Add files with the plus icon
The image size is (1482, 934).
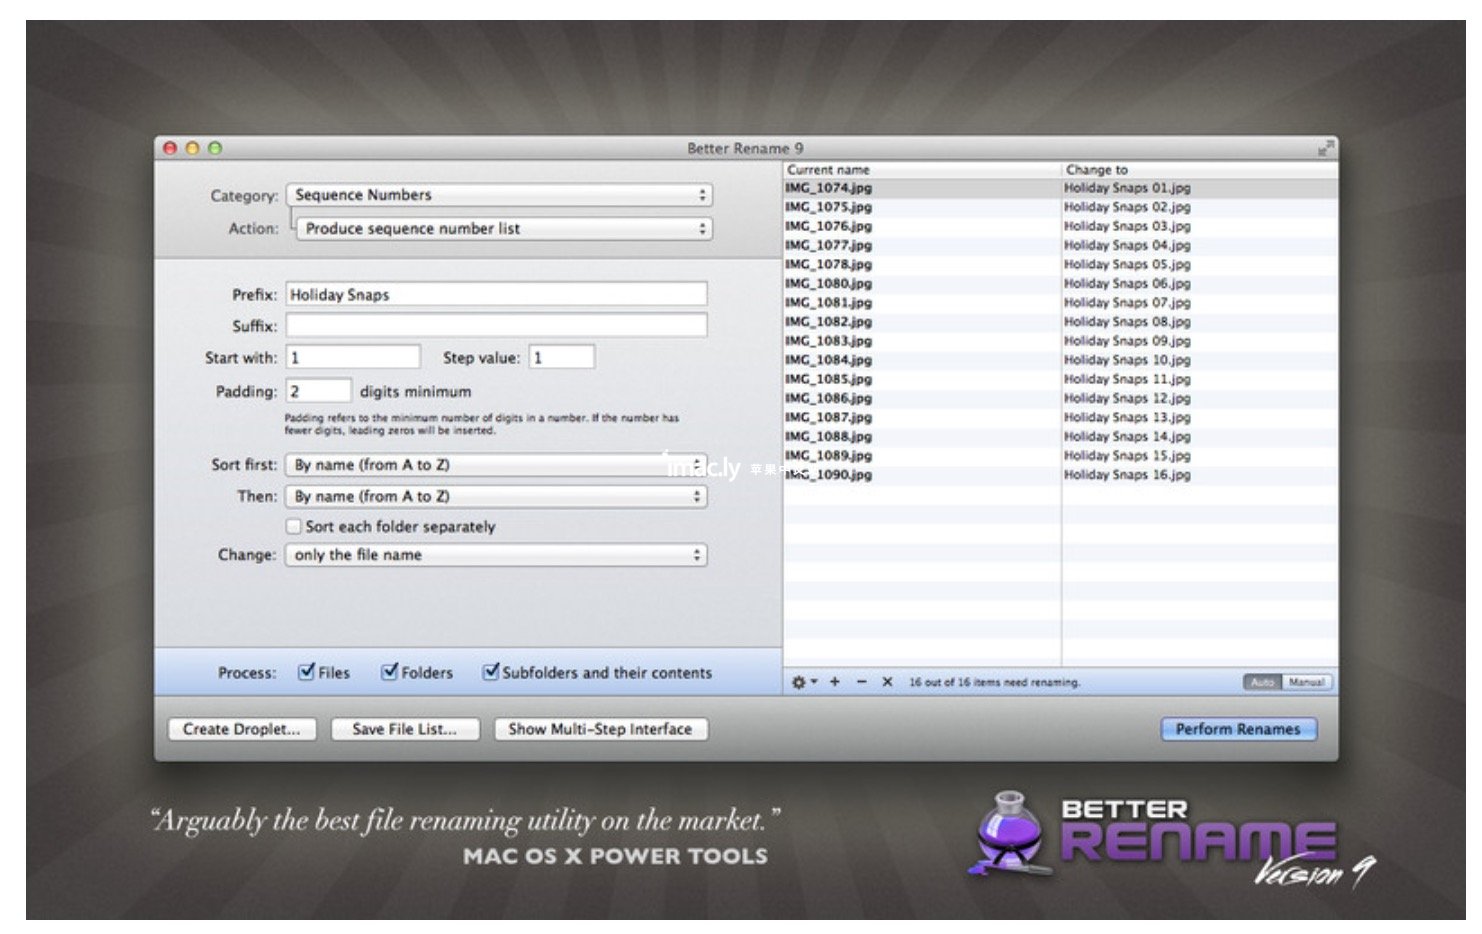point(834,682)
